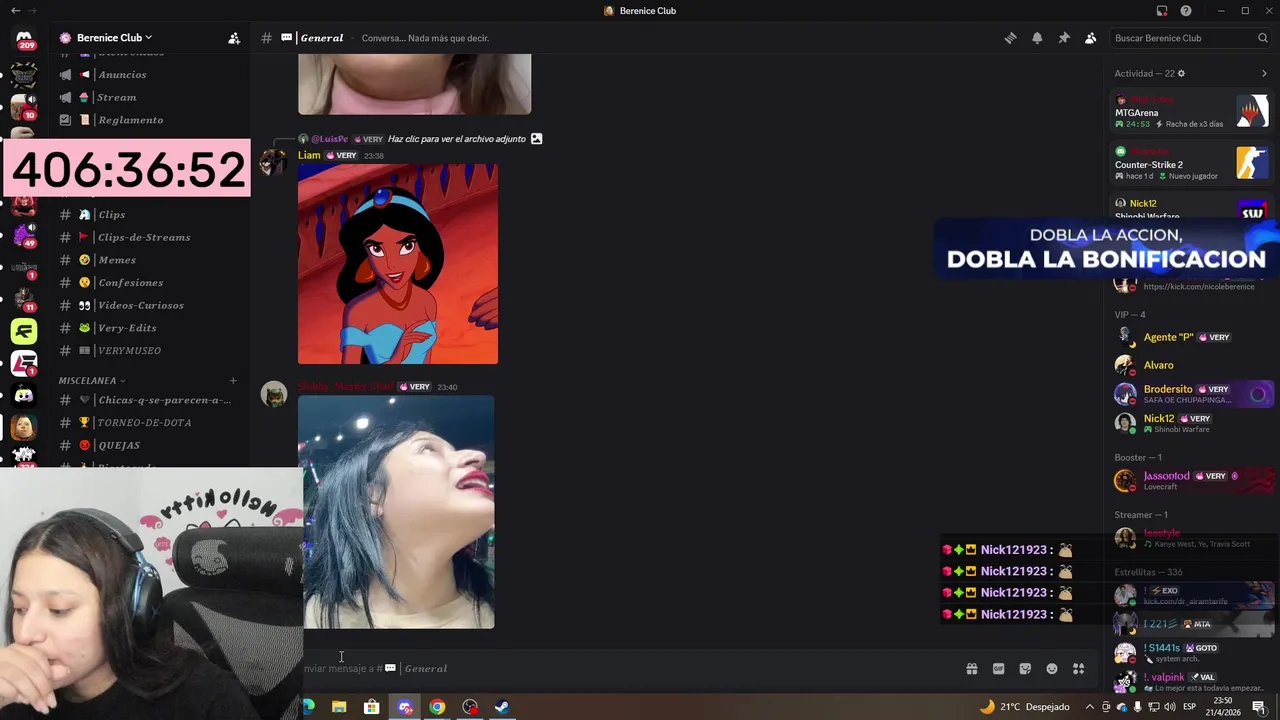Image resolution: width=1280 pixels, height=720 pixels.
Task: Show pinned messages with the pin icon
Action: point(1064,38)
